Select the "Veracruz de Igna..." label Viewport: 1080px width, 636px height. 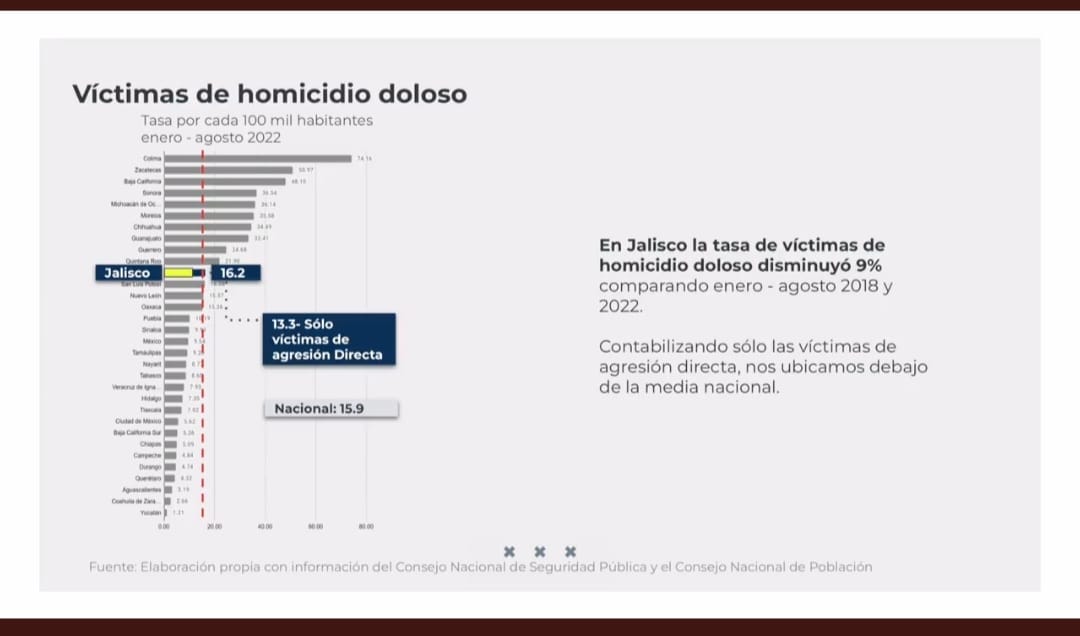[x=136, y=387]
